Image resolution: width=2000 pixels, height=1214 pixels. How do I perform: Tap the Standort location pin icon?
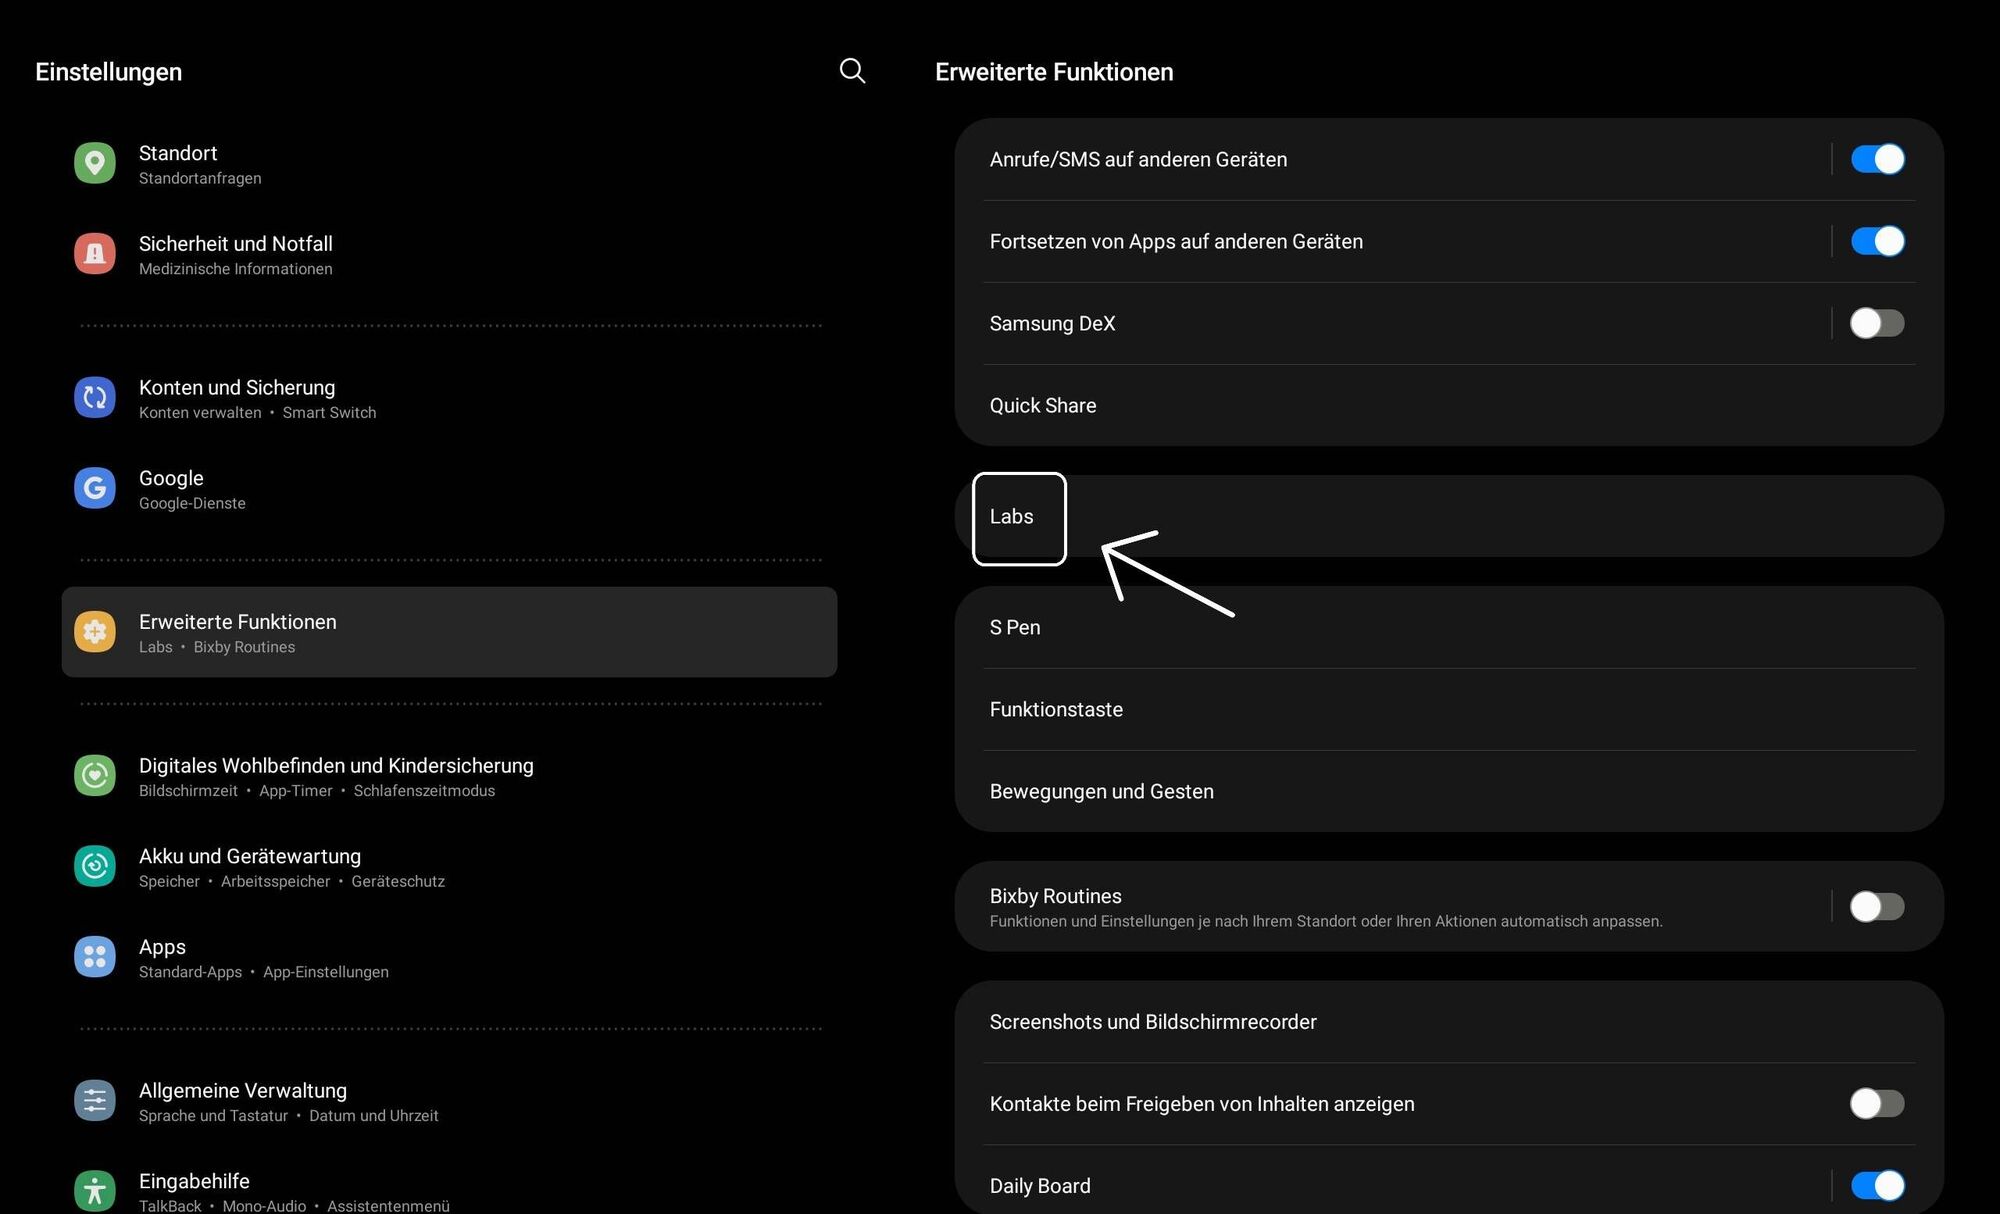pyautogui.click(x=95, y=163)
